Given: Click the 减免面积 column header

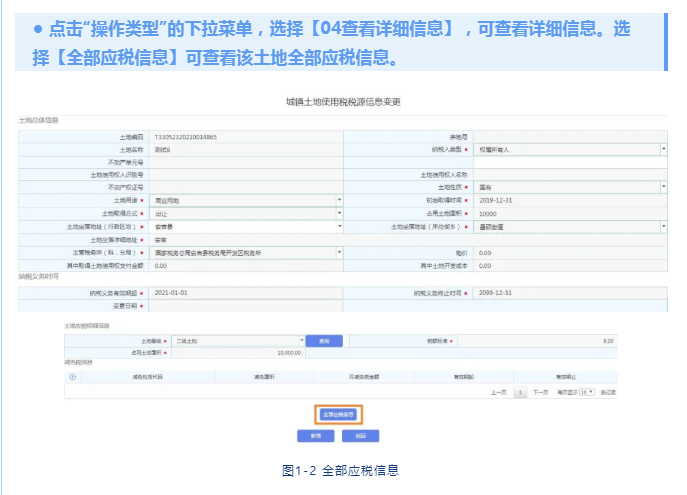Looking at the screenshot, I should coord(264,377).
